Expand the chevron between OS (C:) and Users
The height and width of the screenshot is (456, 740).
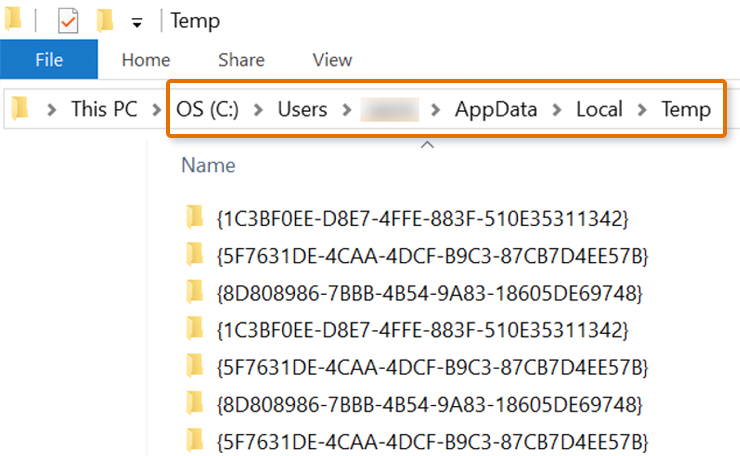pyautogui.click(x=258, y=110)
